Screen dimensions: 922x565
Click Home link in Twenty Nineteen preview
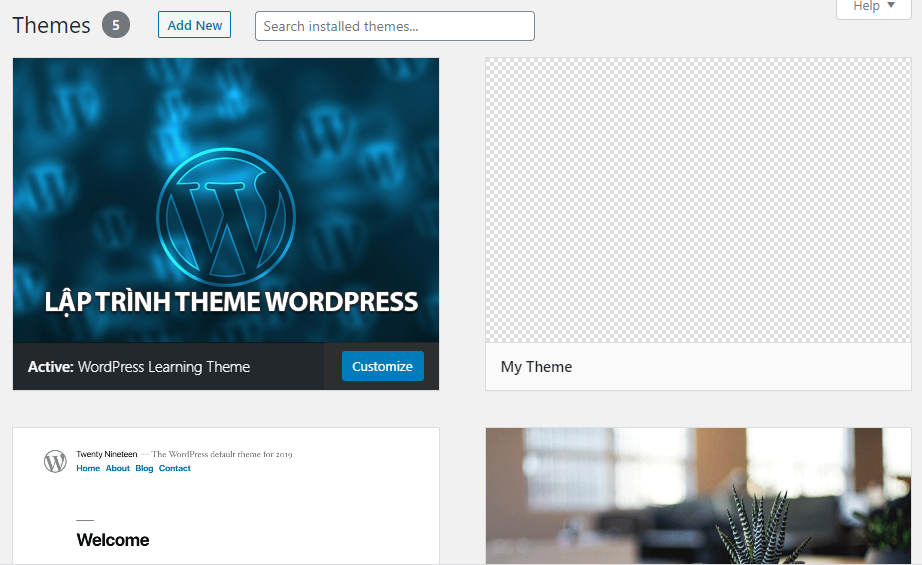[x=88, y=468]
